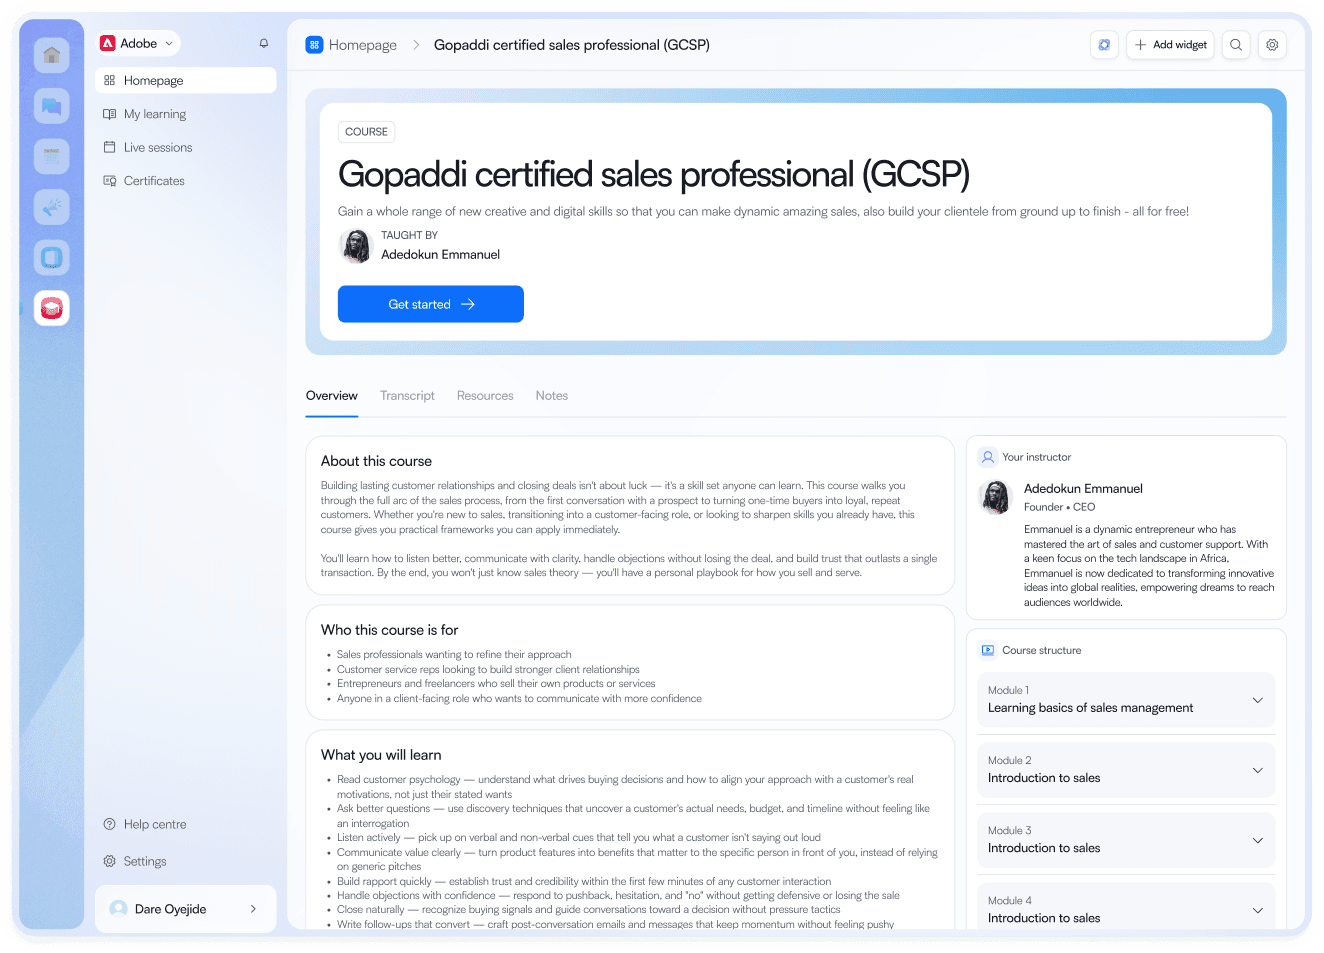Open the blue square app icon in rail
The width and height of the screenshot is (1324, 953).
click(52, 258)
